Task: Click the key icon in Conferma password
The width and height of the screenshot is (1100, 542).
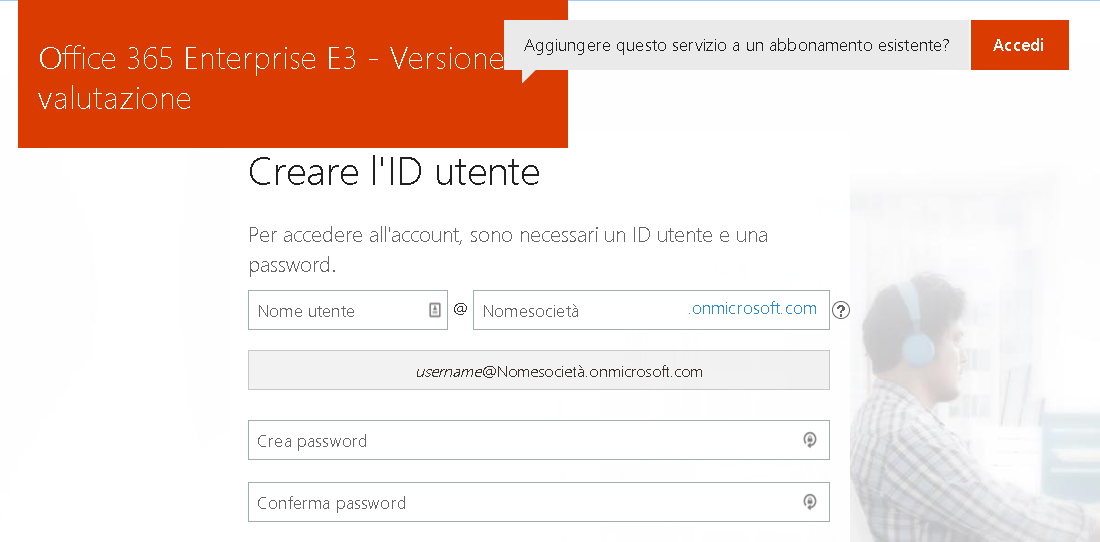Action: (x=810, y=502)
